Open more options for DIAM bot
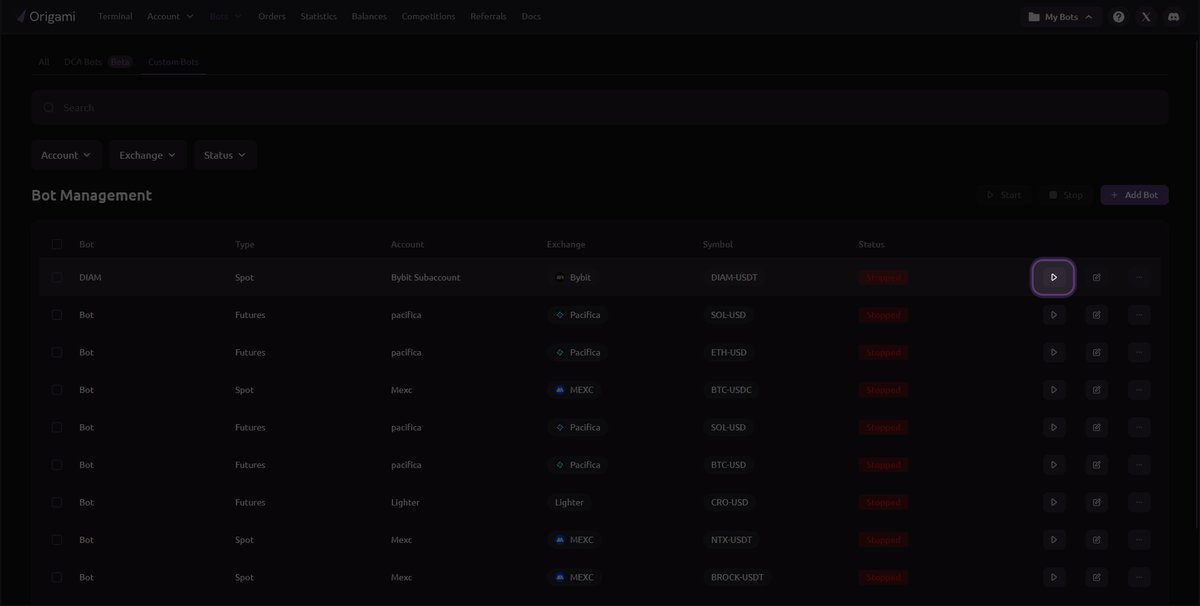1200x606 pixels. pos(1139,277)
